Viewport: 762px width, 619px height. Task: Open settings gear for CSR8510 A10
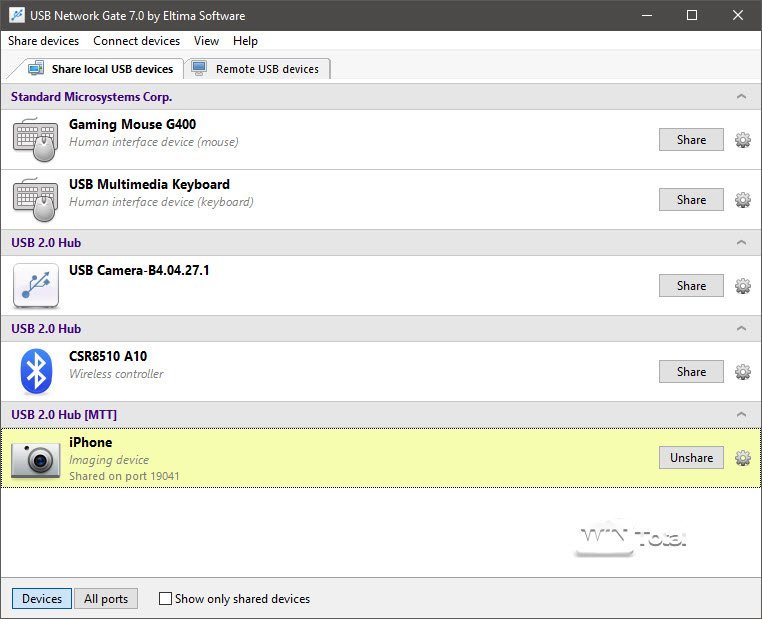pyautogui.click(x=743, y=372)
